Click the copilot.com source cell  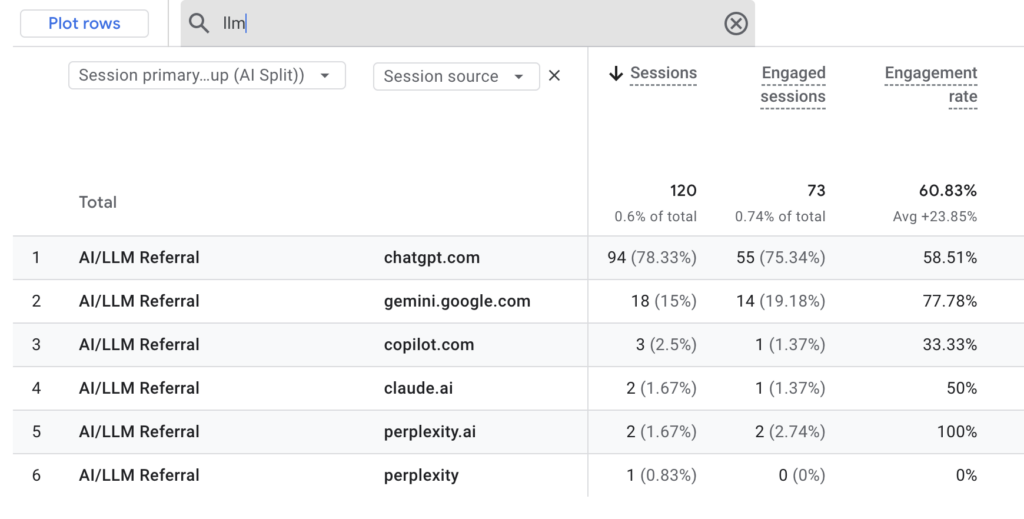pos(429,345)
